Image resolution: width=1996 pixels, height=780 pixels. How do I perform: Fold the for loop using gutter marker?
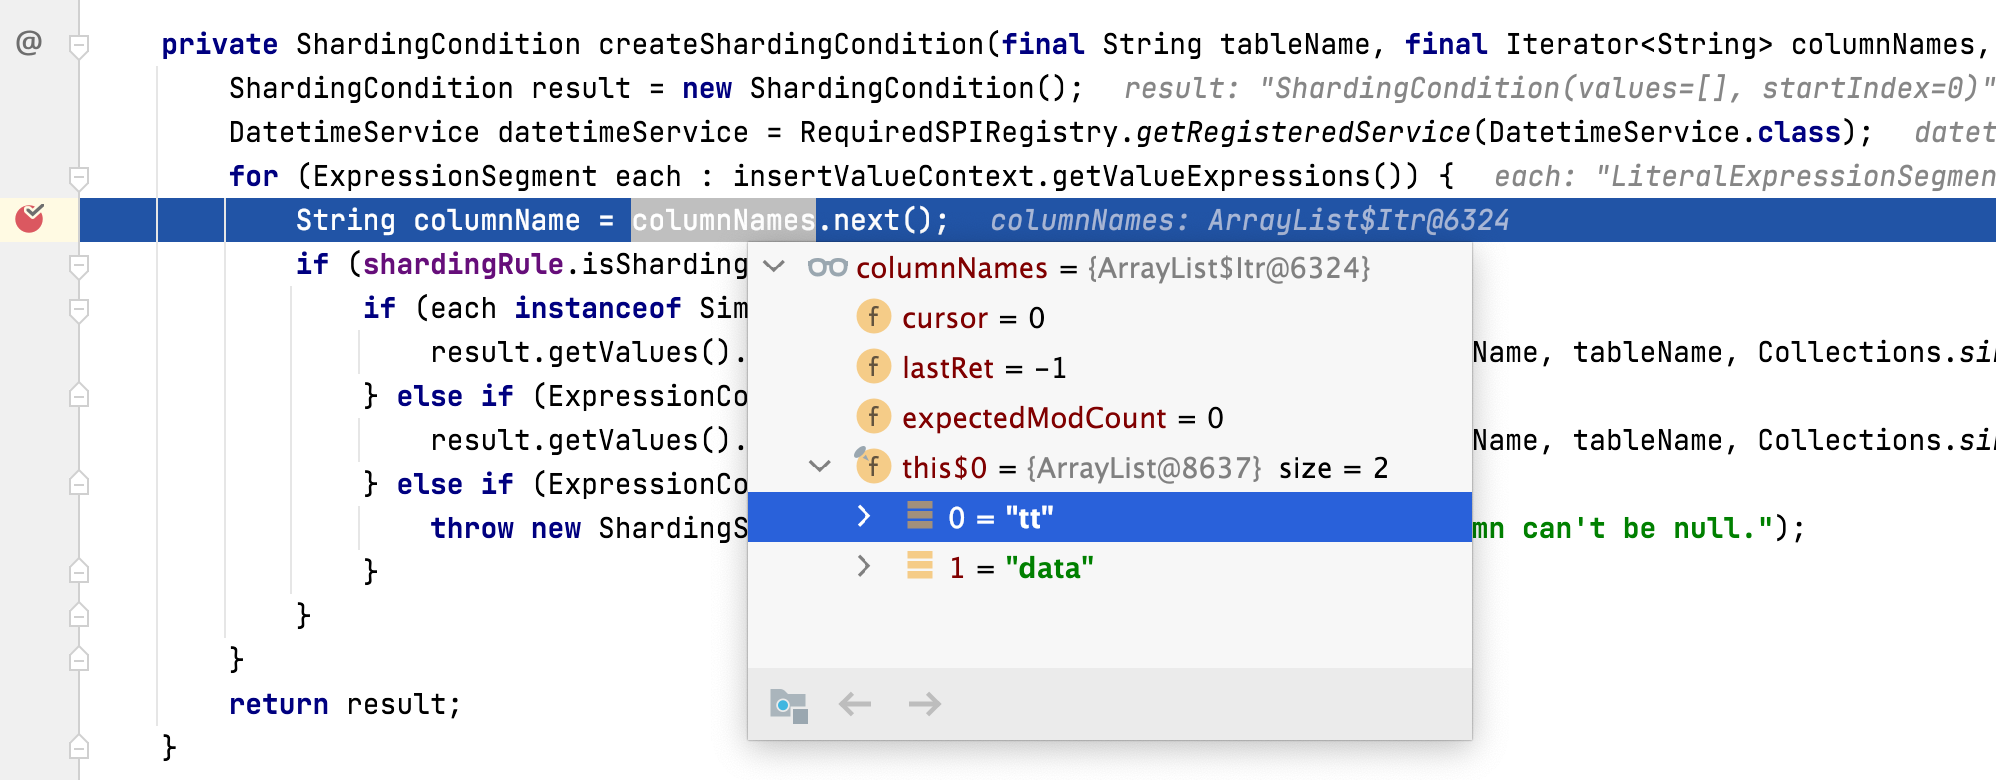click(79, 177)
